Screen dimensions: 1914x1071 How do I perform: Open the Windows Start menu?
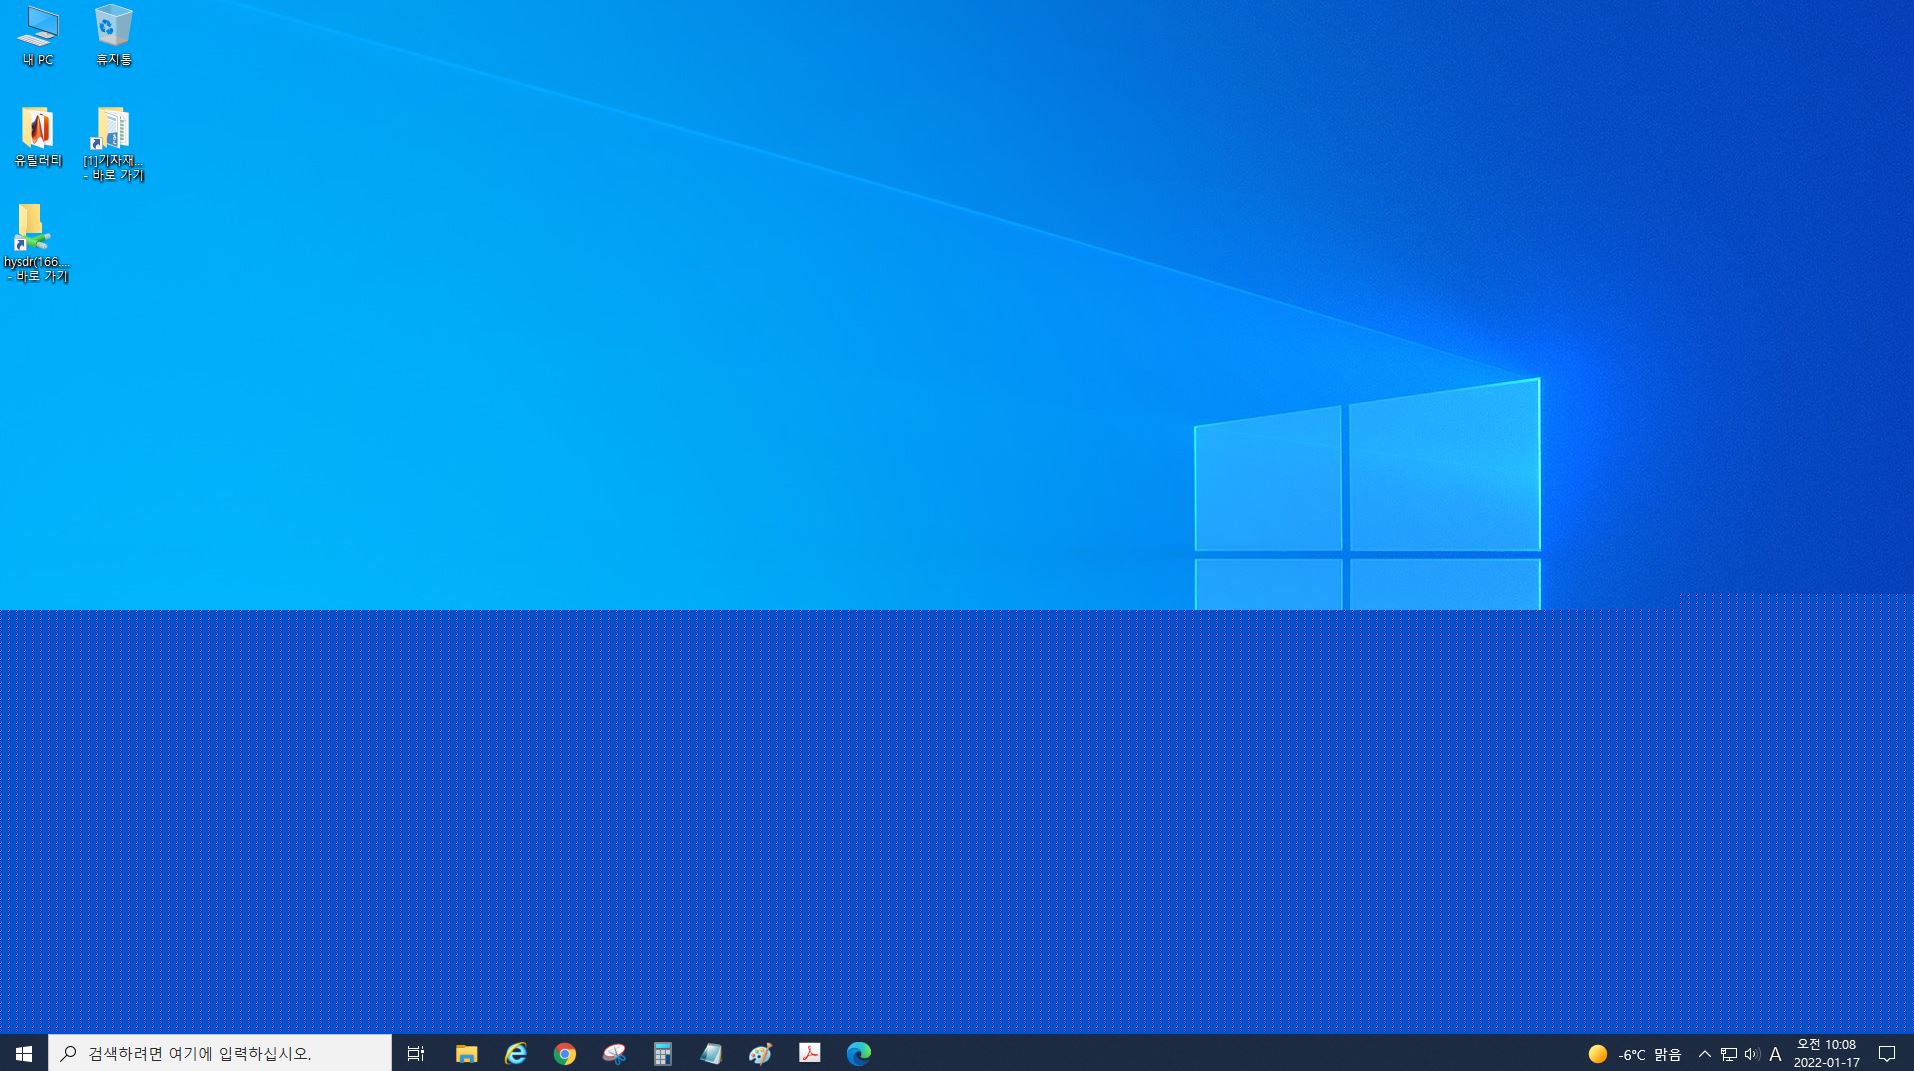click(24, 1053)
